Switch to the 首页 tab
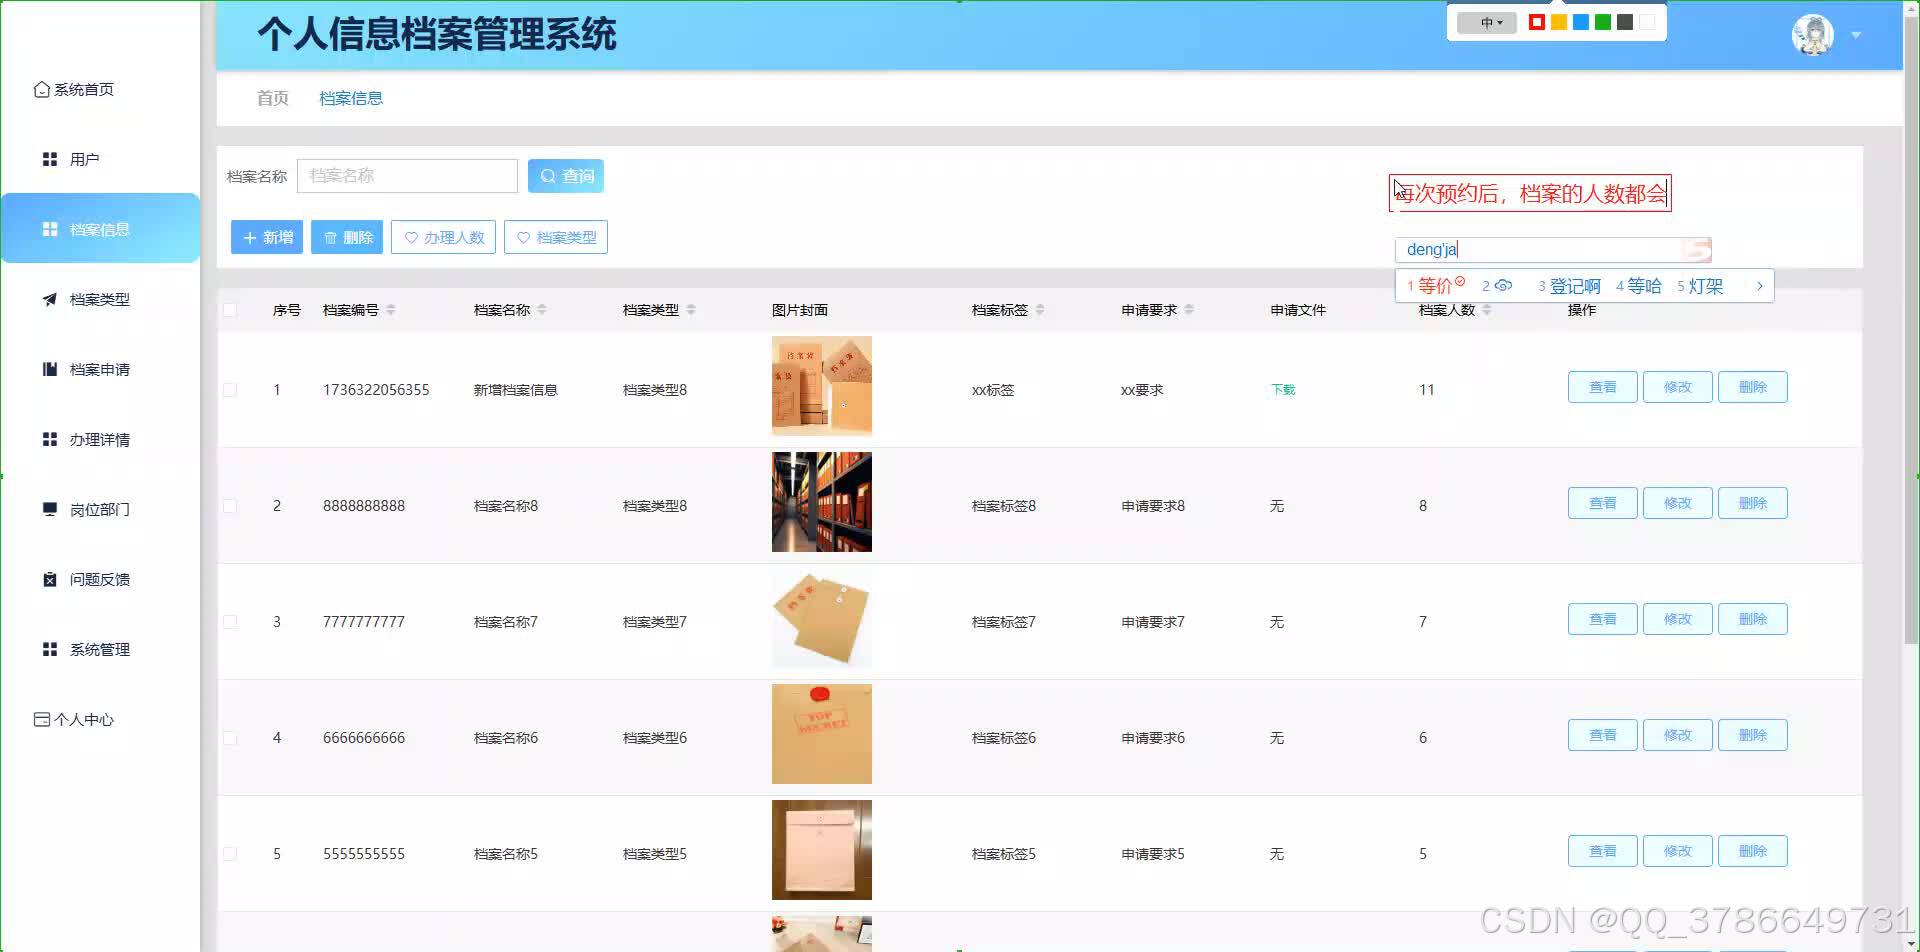The height and width of the screenshot is (952, 1920). tap(271, 98)
